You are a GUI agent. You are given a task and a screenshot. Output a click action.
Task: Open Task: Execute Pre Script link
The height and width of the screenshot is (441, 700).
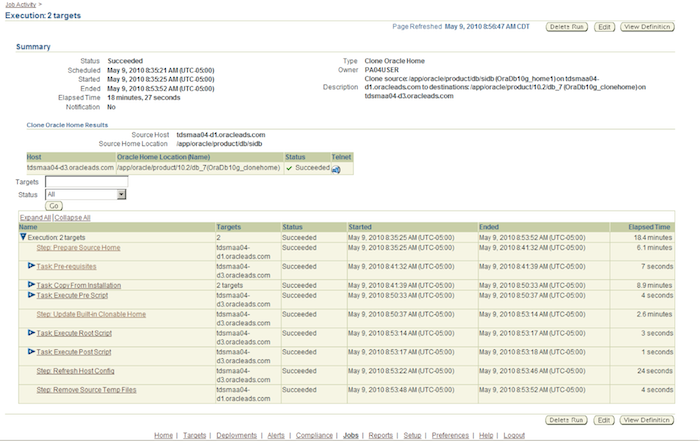72,295
